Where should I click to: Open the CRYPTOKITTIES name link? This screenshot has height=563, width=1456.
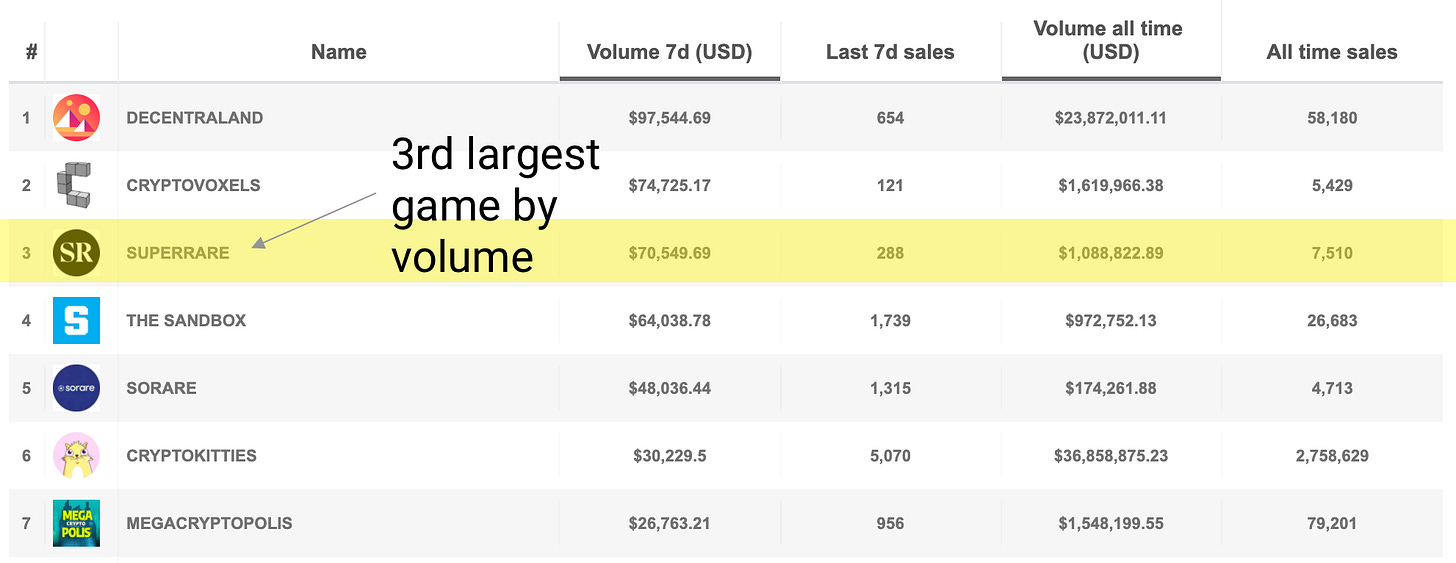[x=191, y=455]
